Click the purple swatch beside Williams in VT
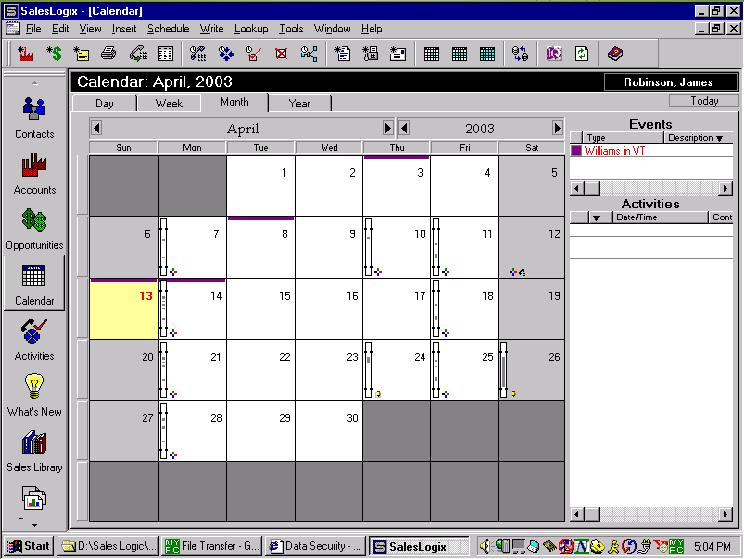The image size is (744, 559). click(576, 151)
